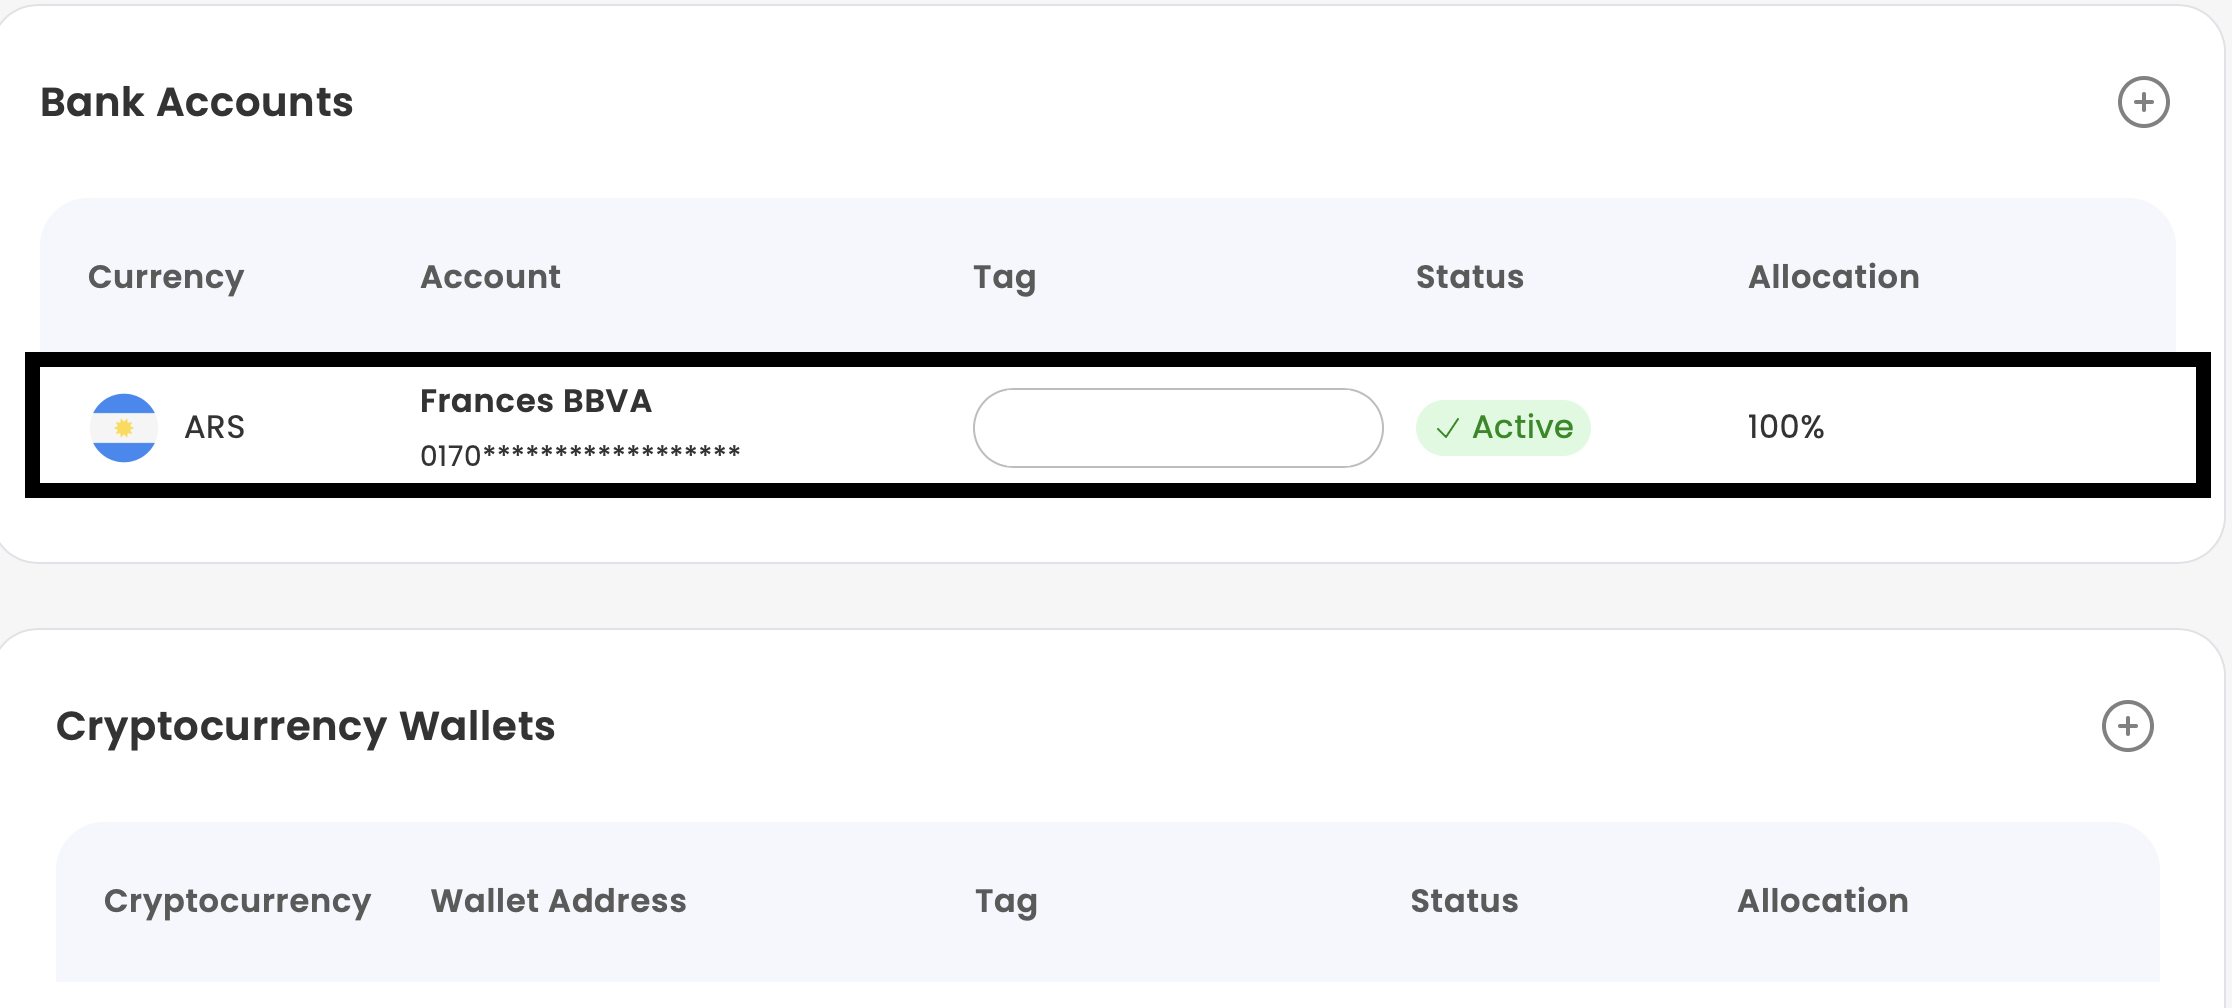Click the 100% allocation value
2232x1008 pixels.
tap(1785, 427)
